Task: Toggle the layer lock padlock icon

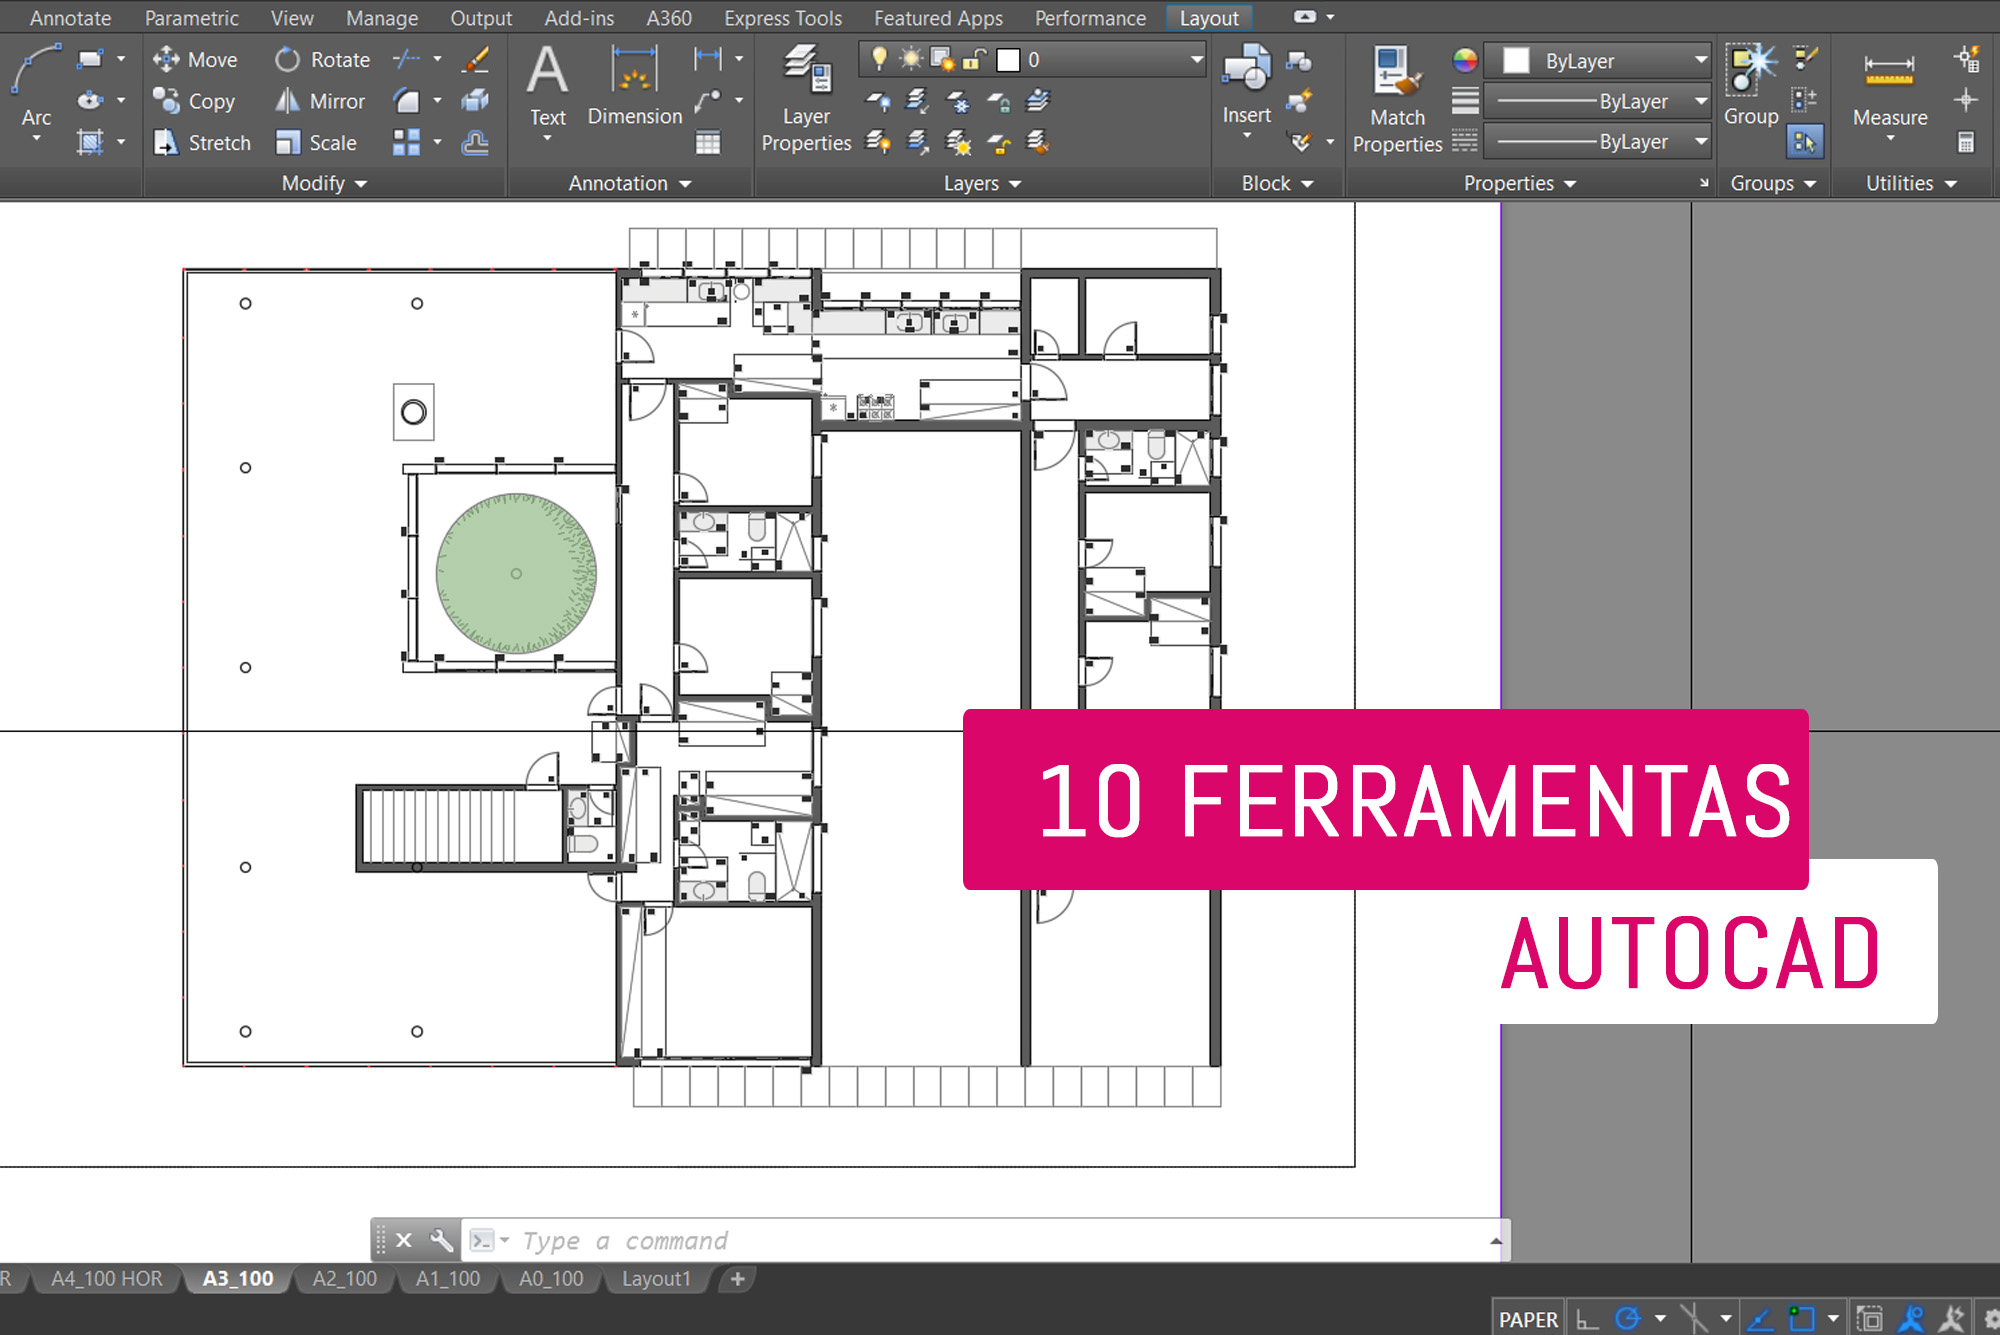Action: pos(975,59)
